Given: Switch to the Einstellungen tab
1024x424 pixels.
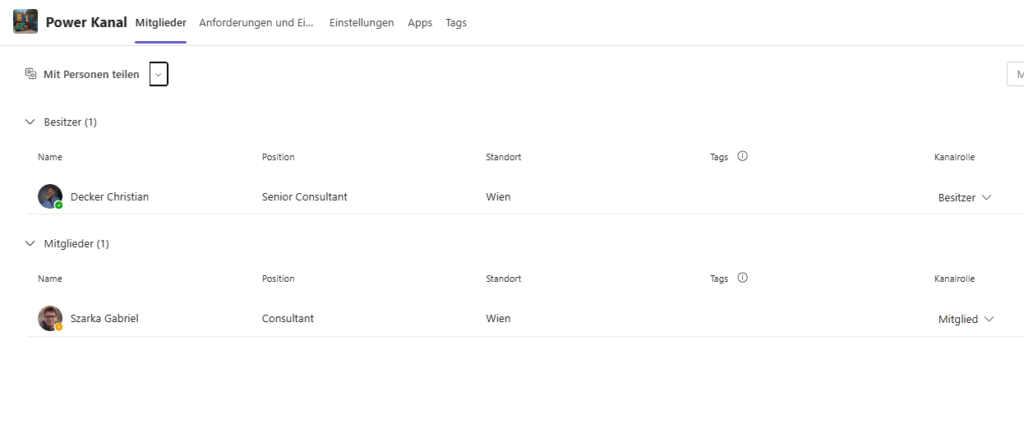Looking at the screenshot, I should coord(361,22).
